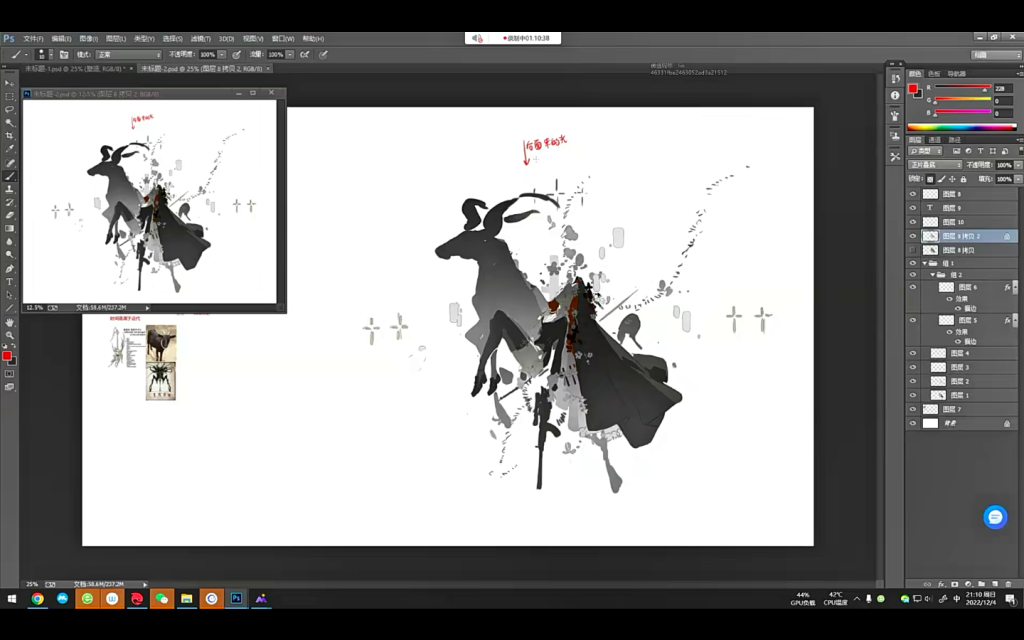
Task: Select the Clone Stamp tool
Action: click(x=10, y=188)
